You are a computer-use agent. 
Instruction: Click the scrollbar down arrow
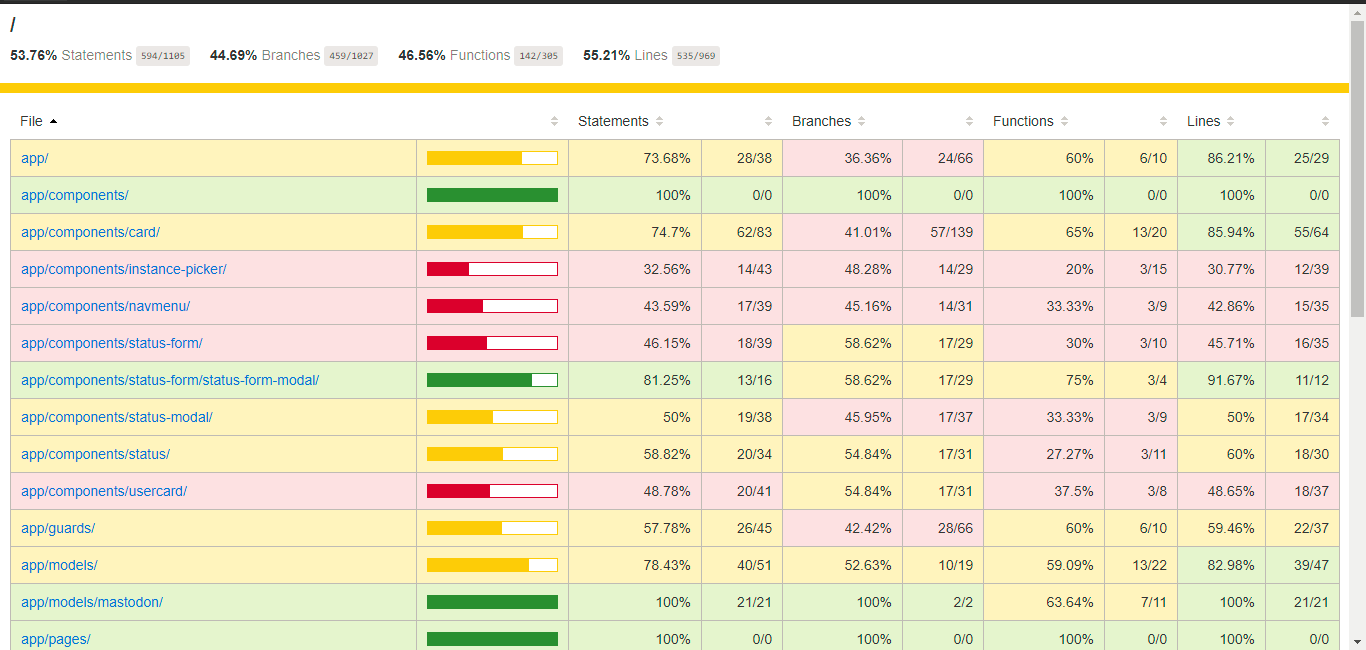click(x=1357, y=641)
